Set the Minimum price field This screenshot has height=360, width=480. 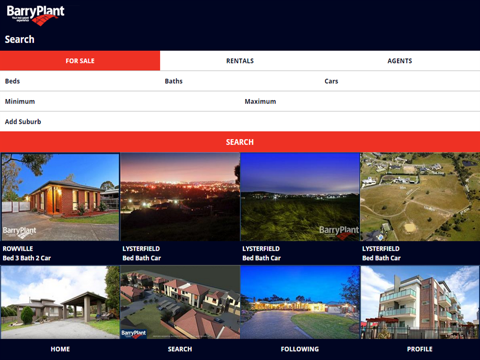pos(120,101)
